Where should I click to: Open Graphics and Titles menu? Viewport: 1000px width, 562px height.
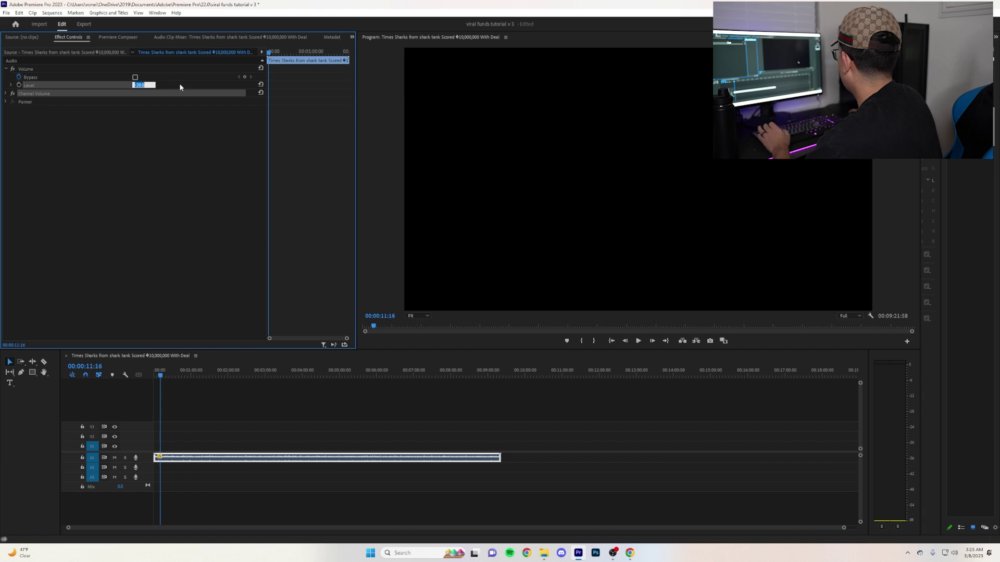[x=108, y=13]
